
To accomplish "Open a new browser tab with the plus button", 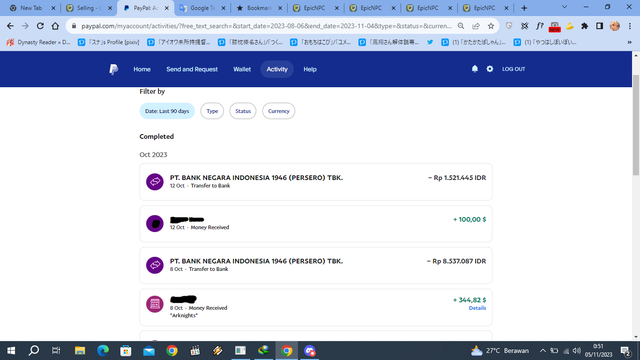I will (x=524, y=8).
